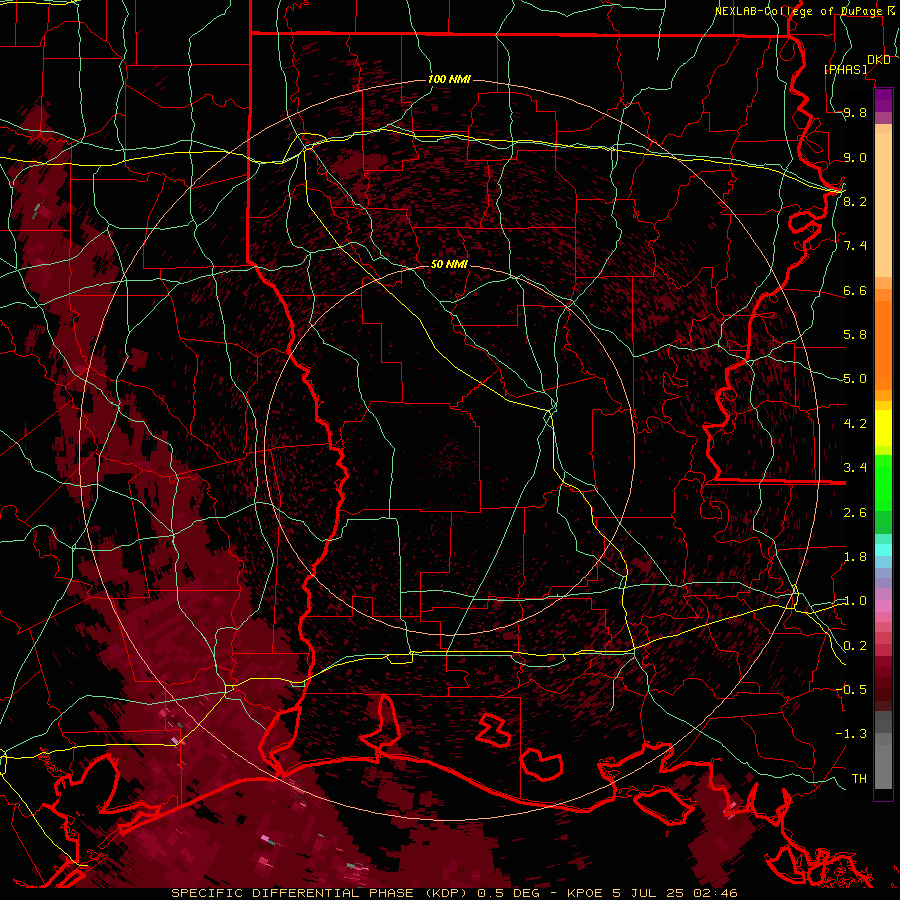Pick the pink segment of the color bar
The width and height of the screenshot is (900, 900).
click(x=883, y=606)
